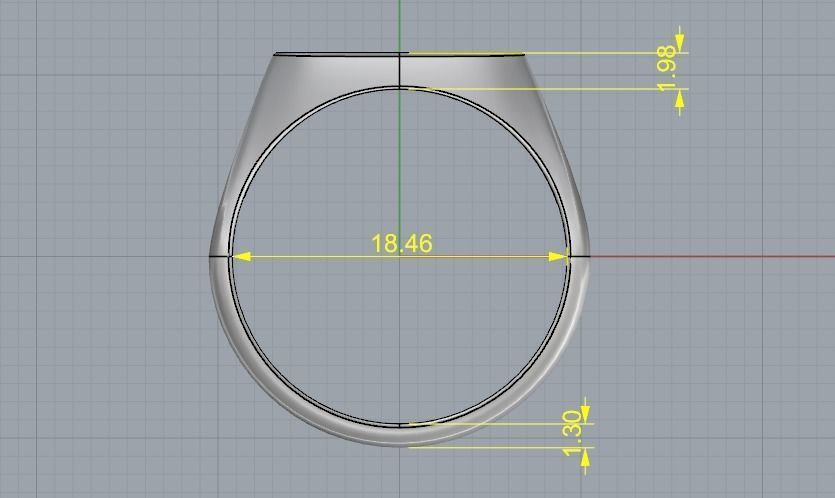Select the 1.98 top thickness dimension text
The image size is (835, 498).
[667, 69]
